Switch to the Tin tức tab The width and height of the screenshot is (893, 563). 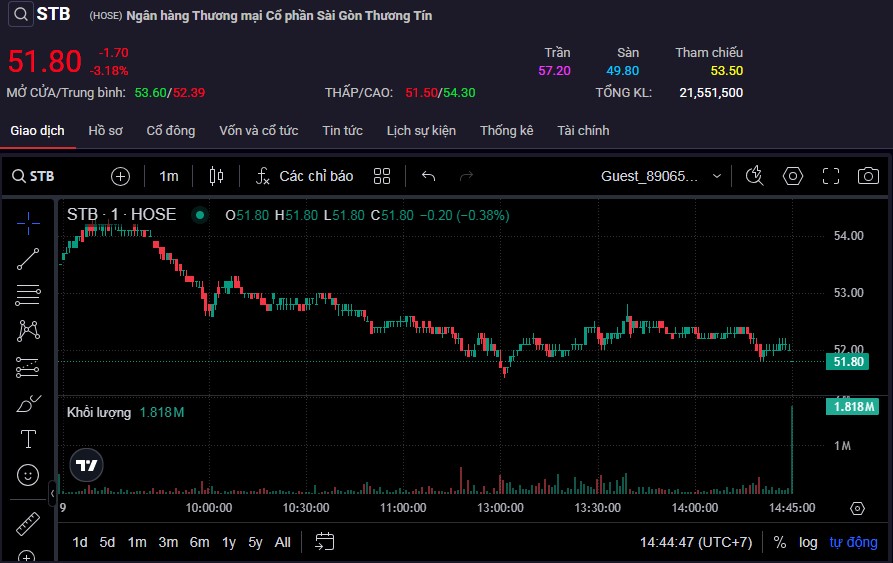pyautogui.click(x=342, y=131)
